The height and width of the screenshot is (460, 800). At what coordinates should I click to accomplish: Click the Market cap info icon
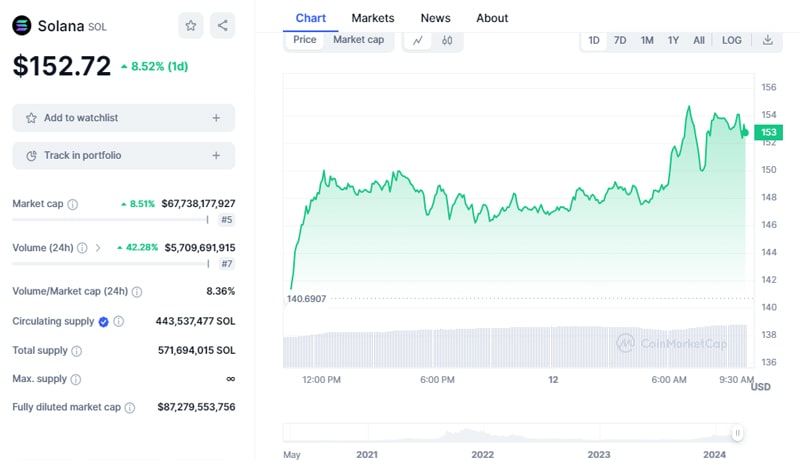click(73, 205)
